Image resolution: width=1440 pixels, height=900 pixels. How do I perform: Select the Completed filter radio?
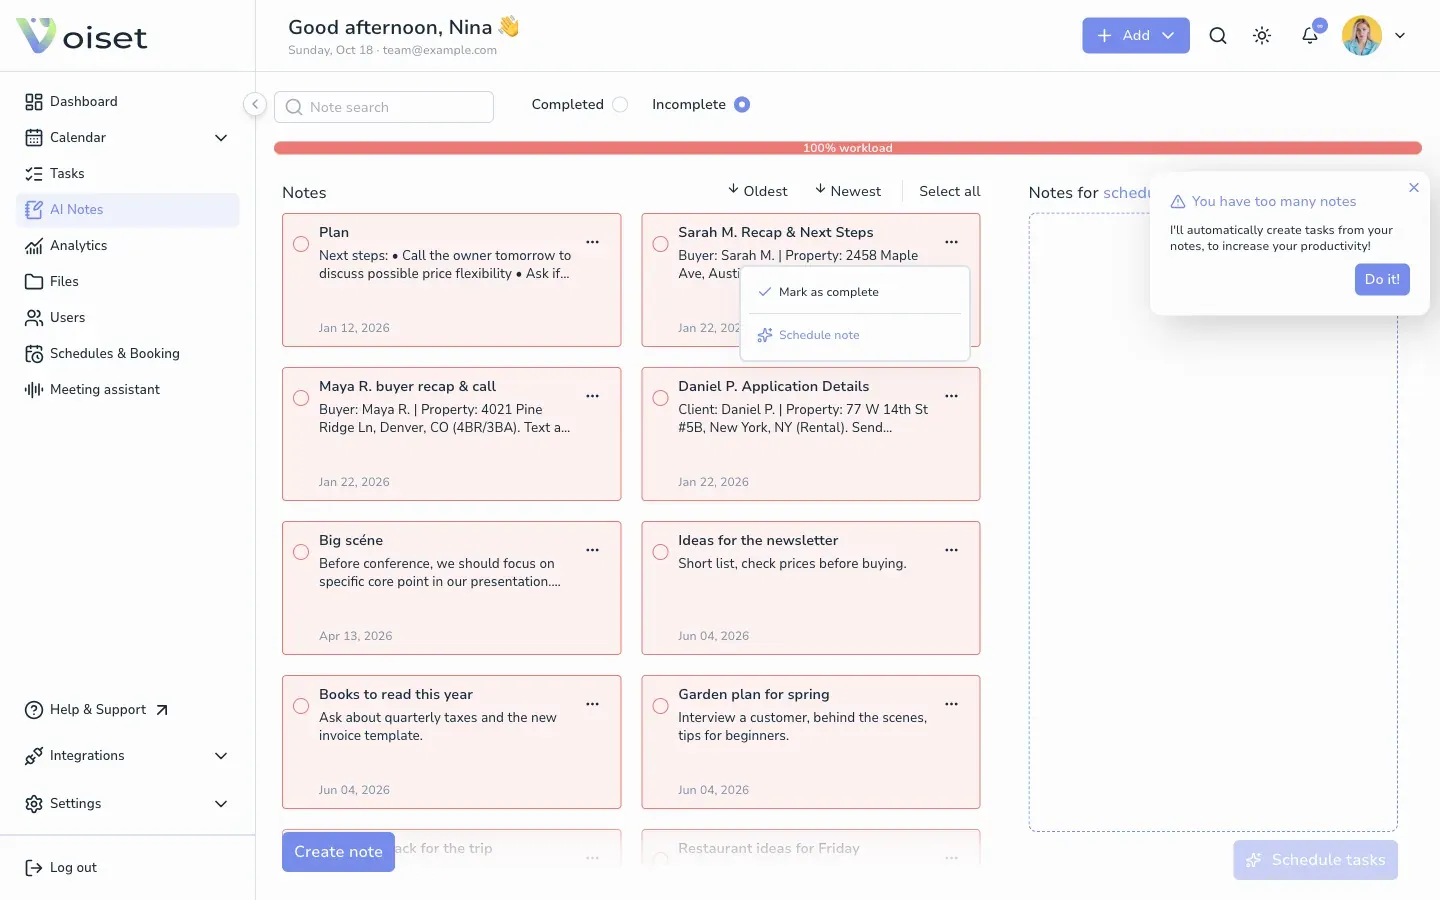pos(620,104)
